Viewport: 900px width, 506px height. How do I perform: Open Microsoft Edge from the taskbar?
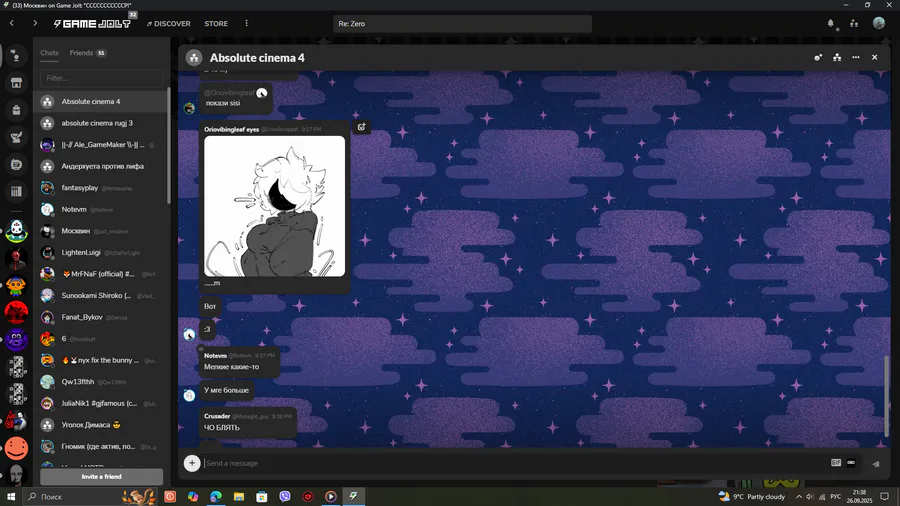pos(216,496)
